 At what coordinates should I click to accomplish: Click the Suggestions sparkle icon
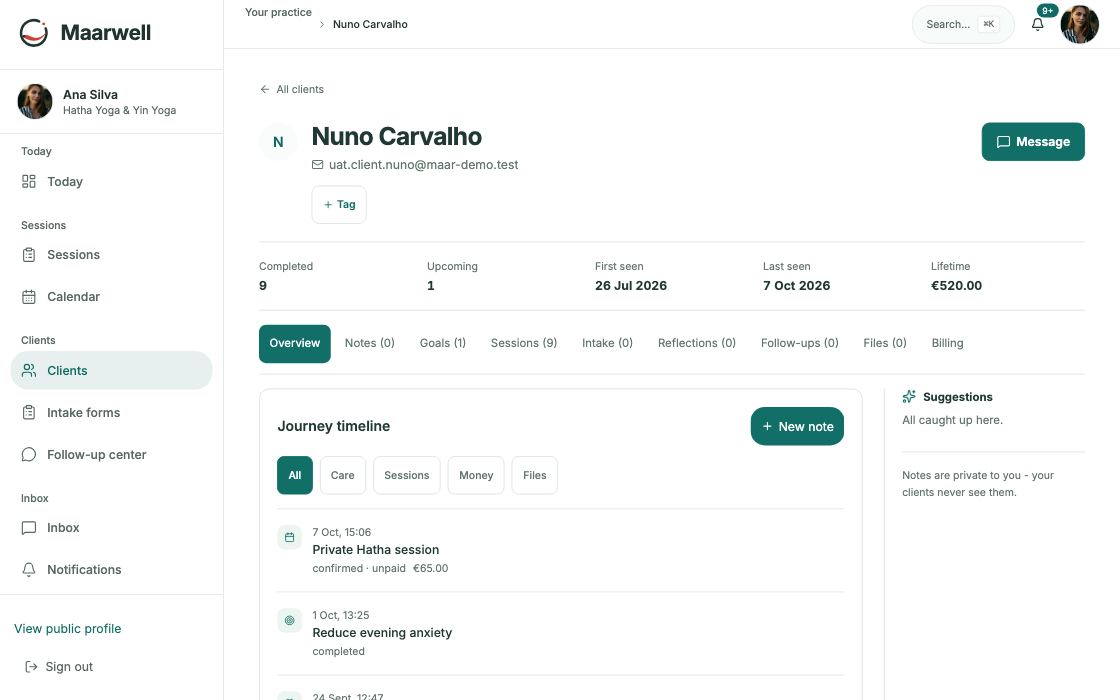tap(909, 396)
